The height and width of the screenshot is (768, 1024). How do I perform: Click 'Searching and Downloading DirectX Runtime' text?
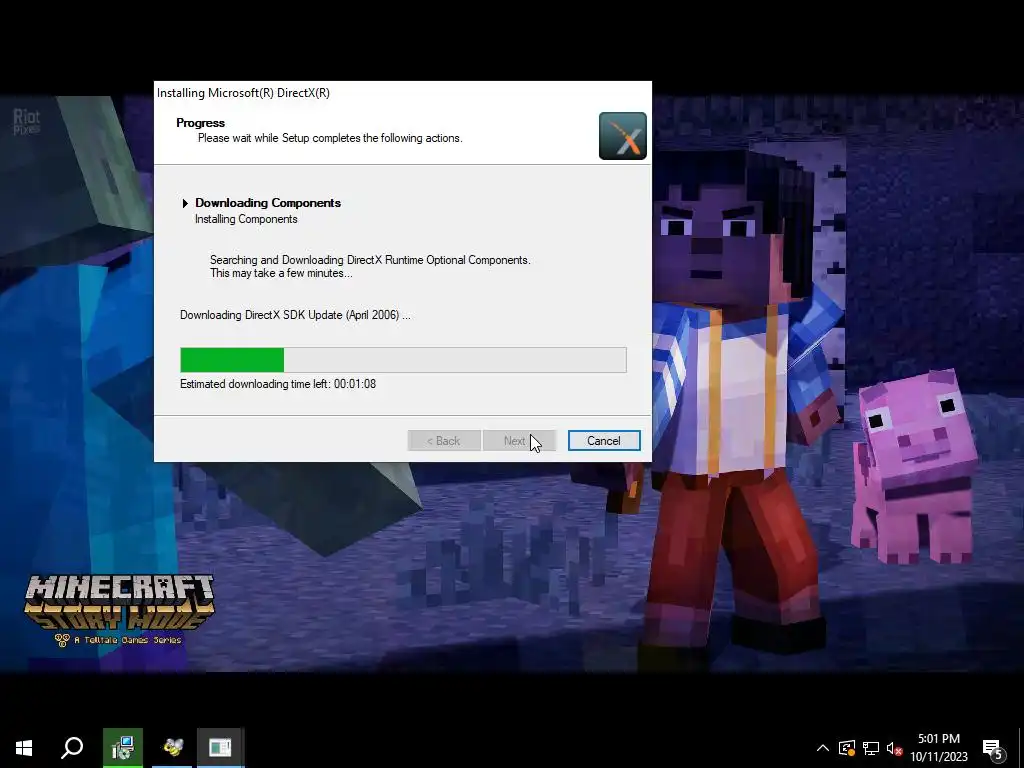370,260
